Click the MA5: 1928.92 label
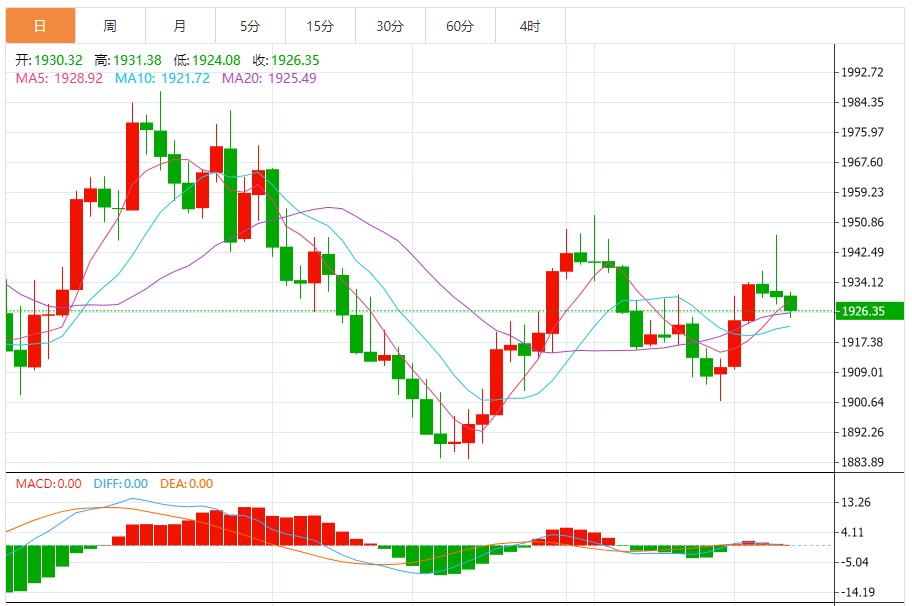 (x=59, y=78)
